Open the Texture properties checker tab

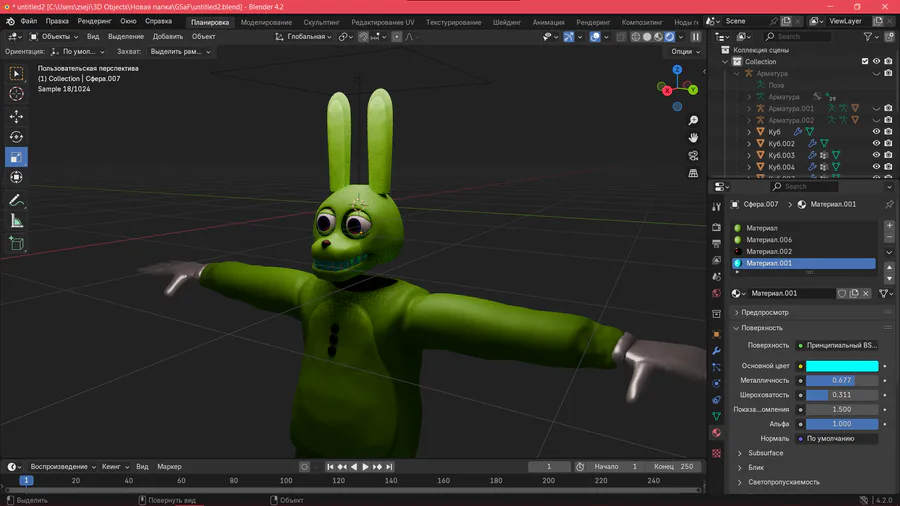[716, 453]
